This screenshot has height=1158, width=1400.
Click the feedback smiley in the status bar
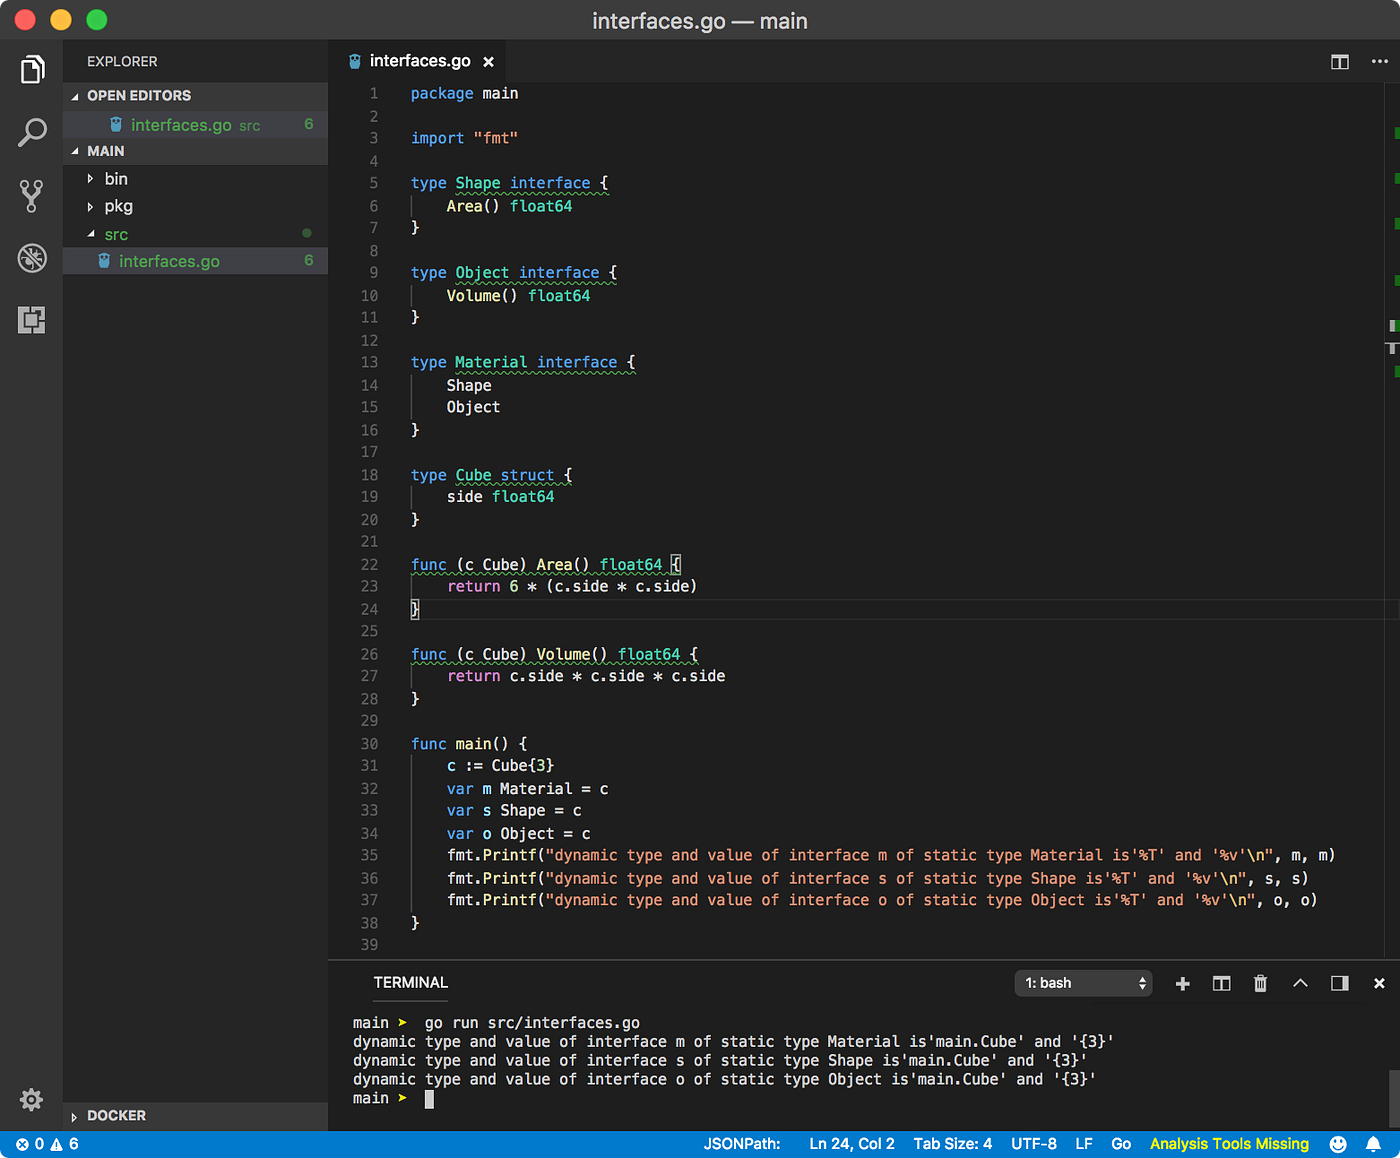click(1338, 1143)
